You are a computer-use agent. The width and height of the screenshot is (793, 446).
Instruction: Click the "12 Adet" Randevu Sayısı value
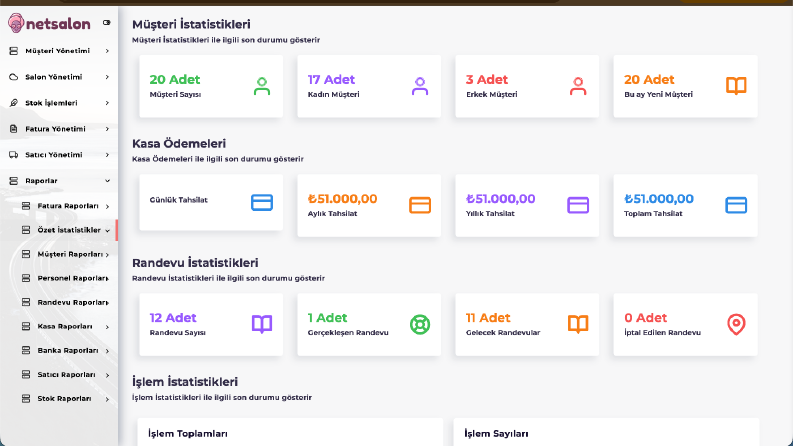pos(172,318)
